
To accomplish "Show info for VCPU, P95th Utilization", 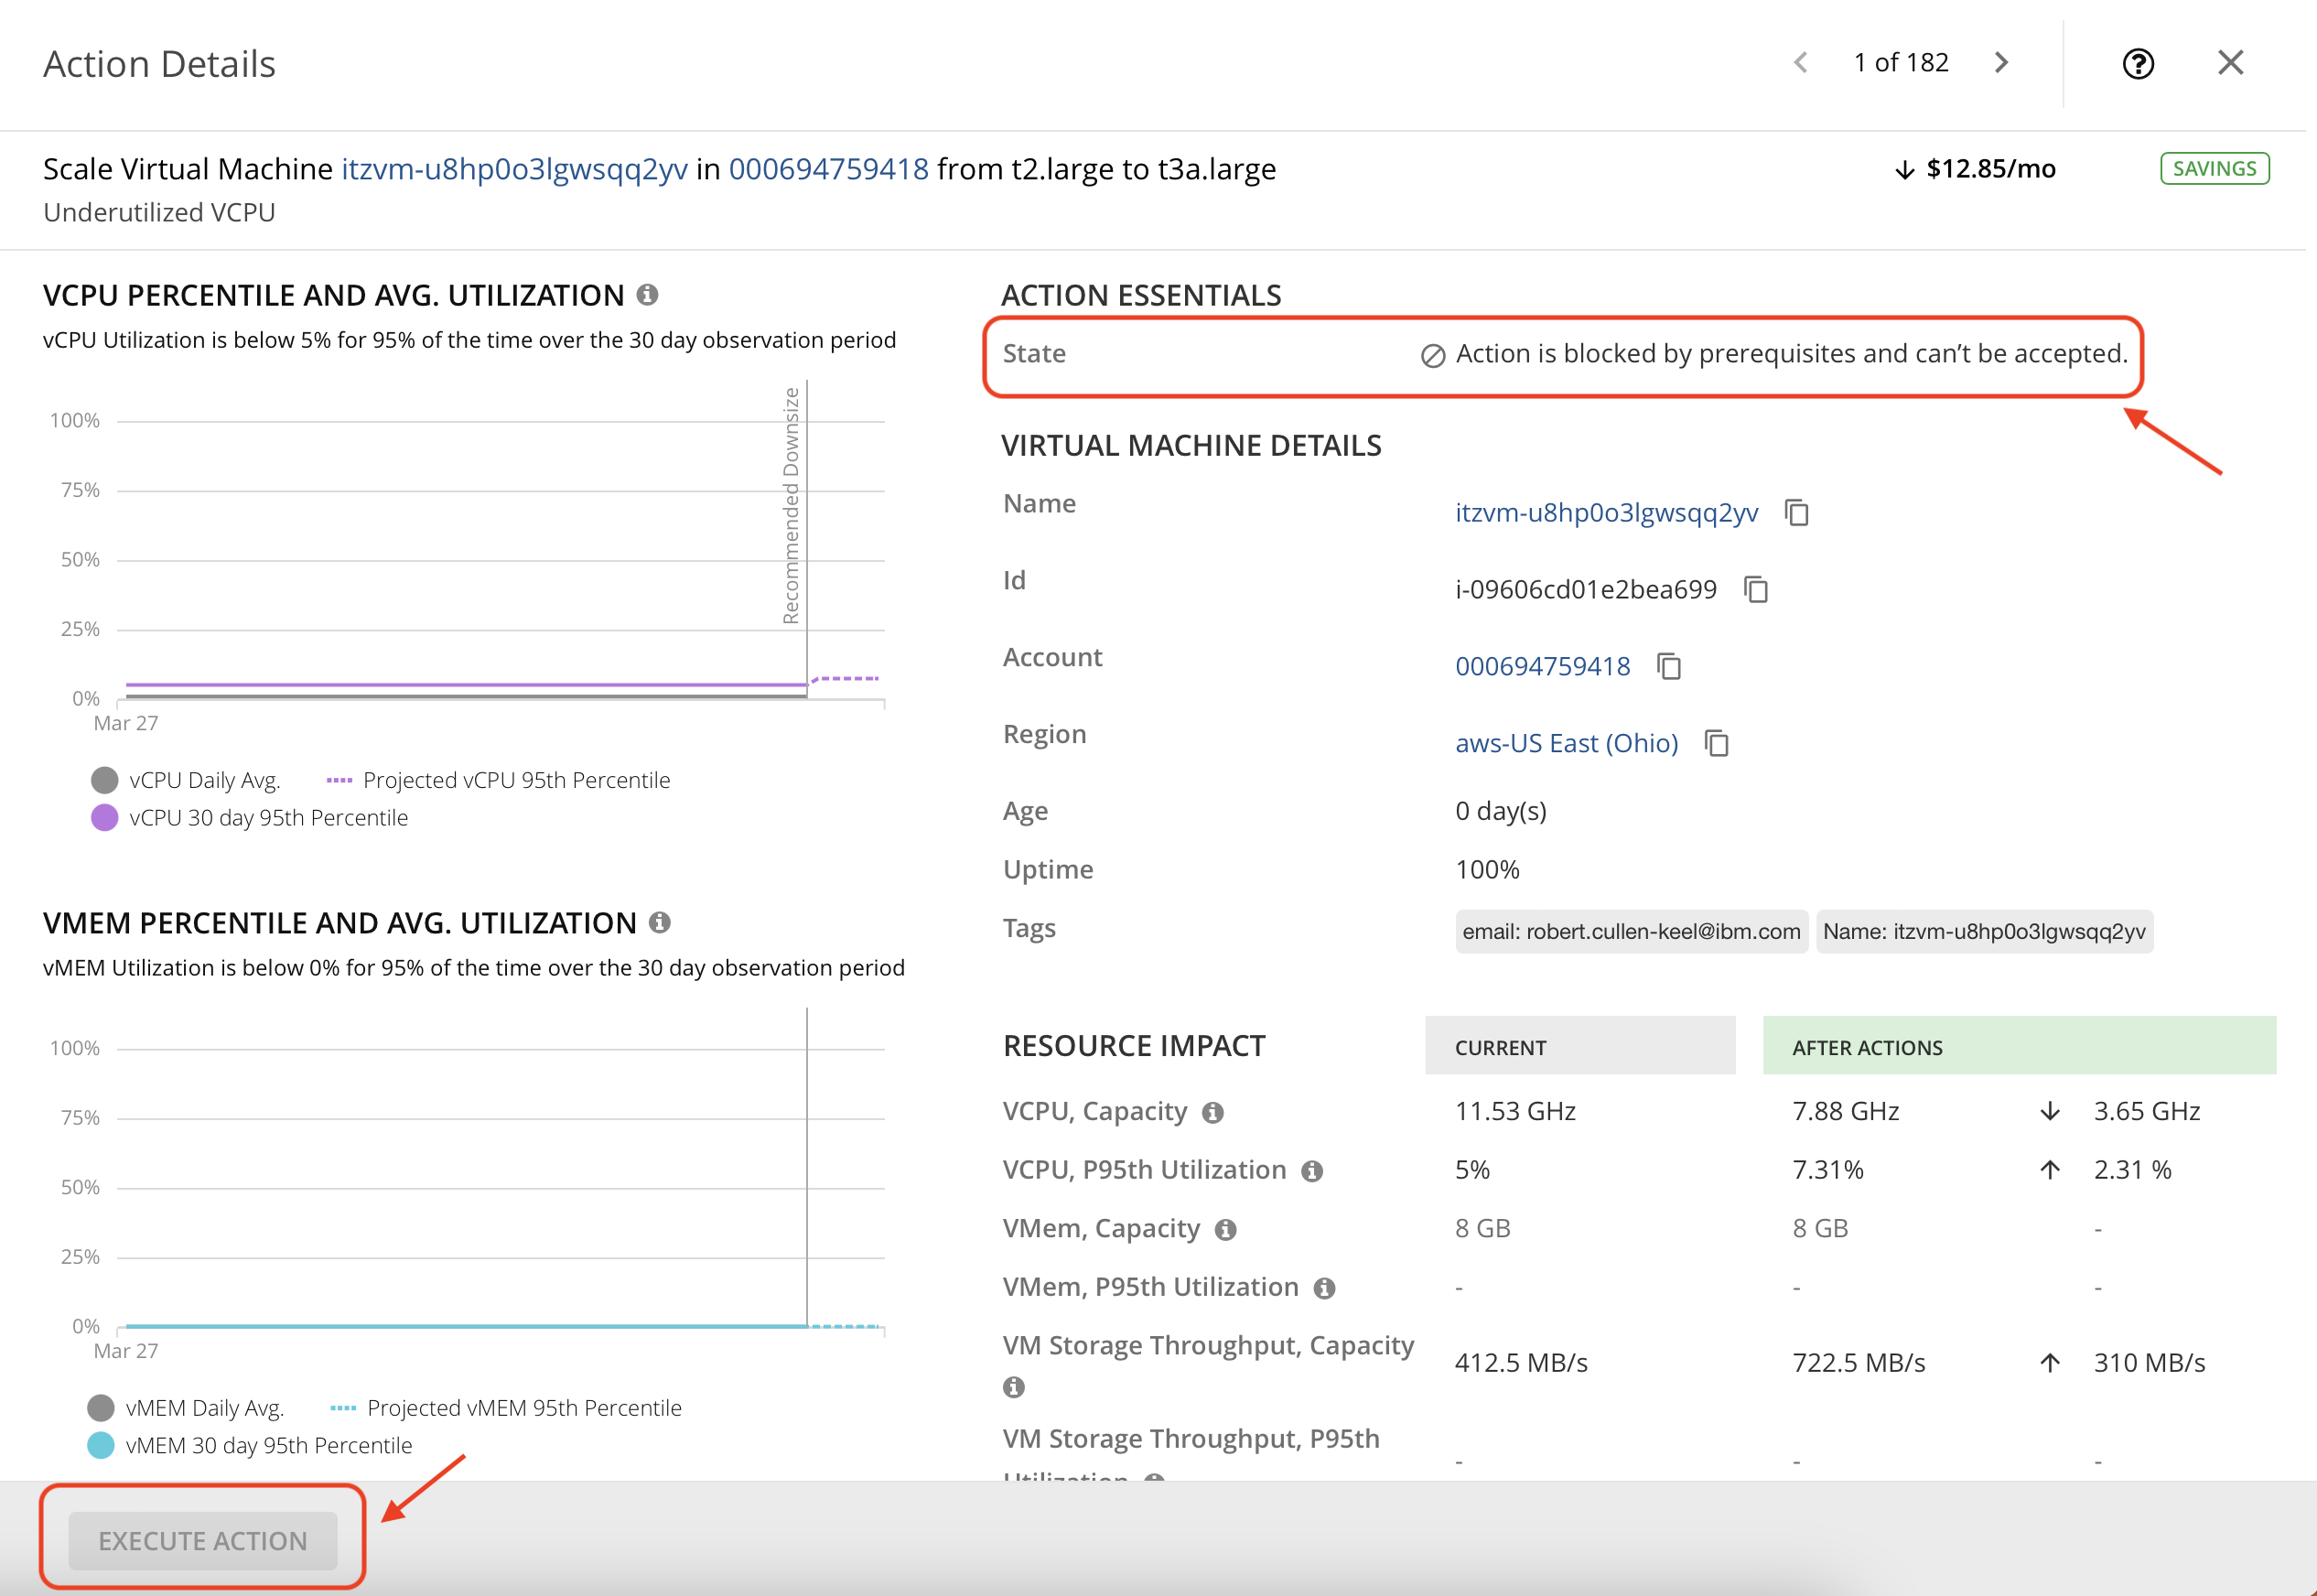I will click(x=1312, y=1171).
